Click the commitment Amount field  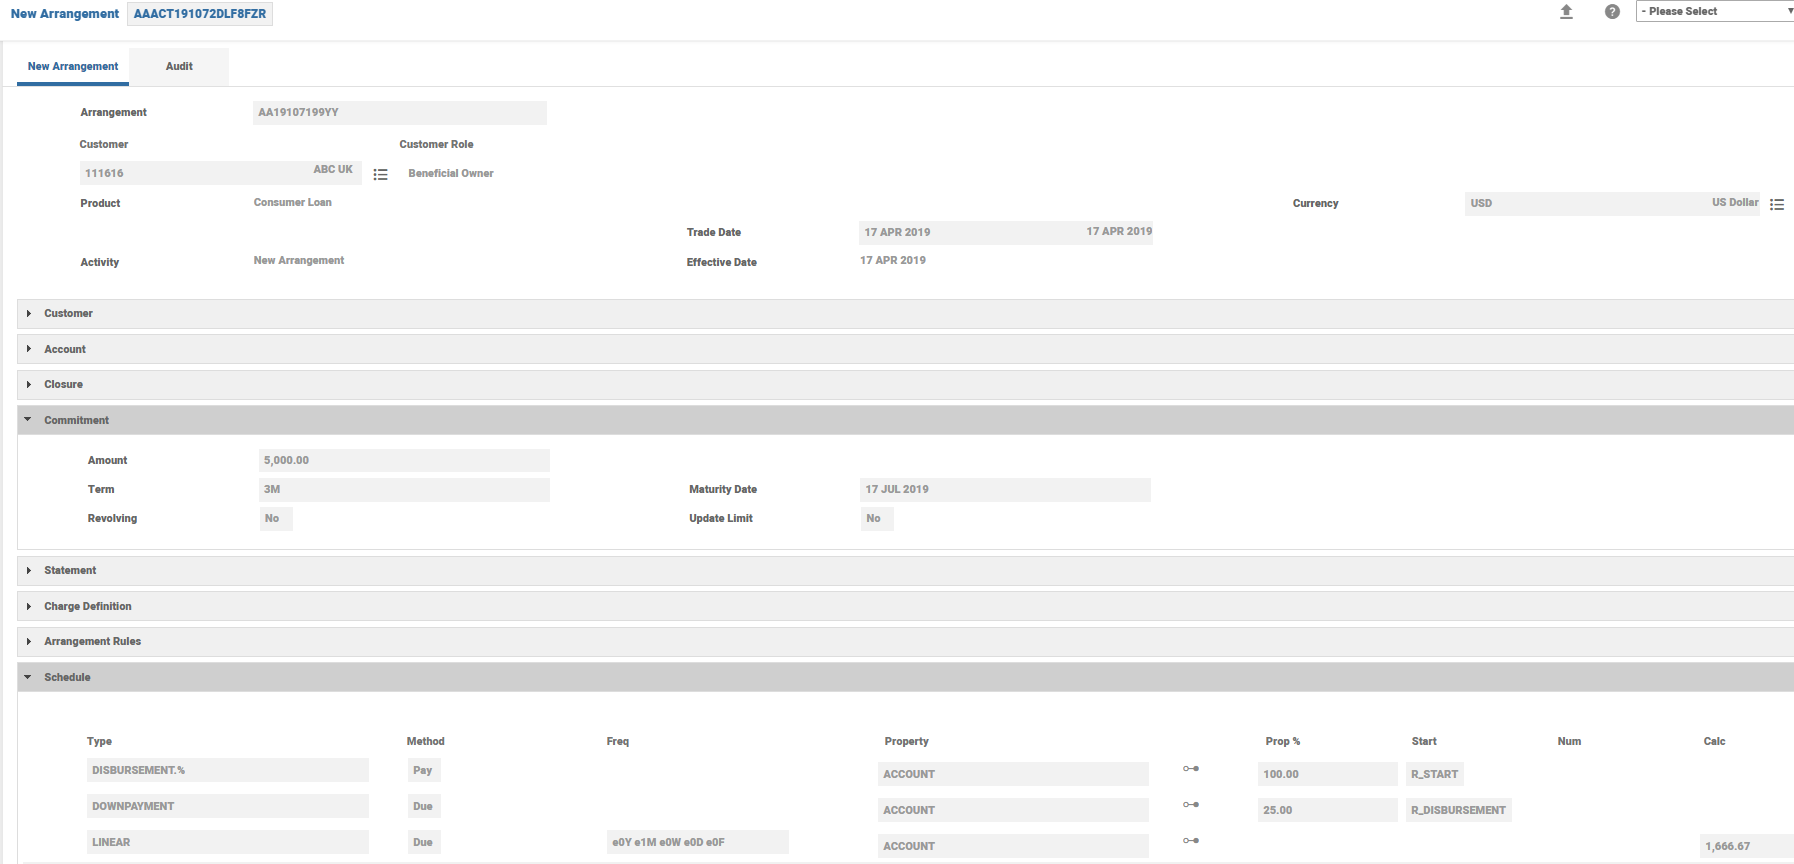404,461
